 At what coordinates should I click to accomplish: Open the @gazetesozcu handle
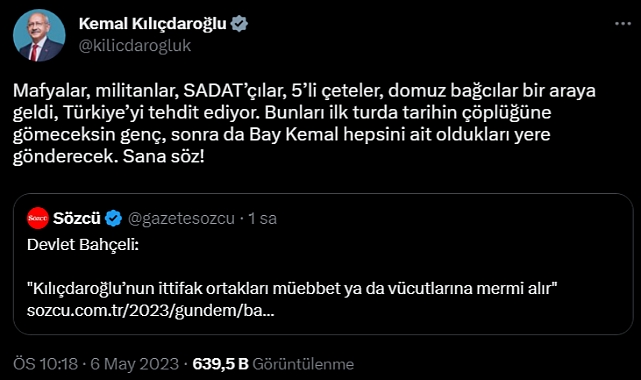[182, 219]
